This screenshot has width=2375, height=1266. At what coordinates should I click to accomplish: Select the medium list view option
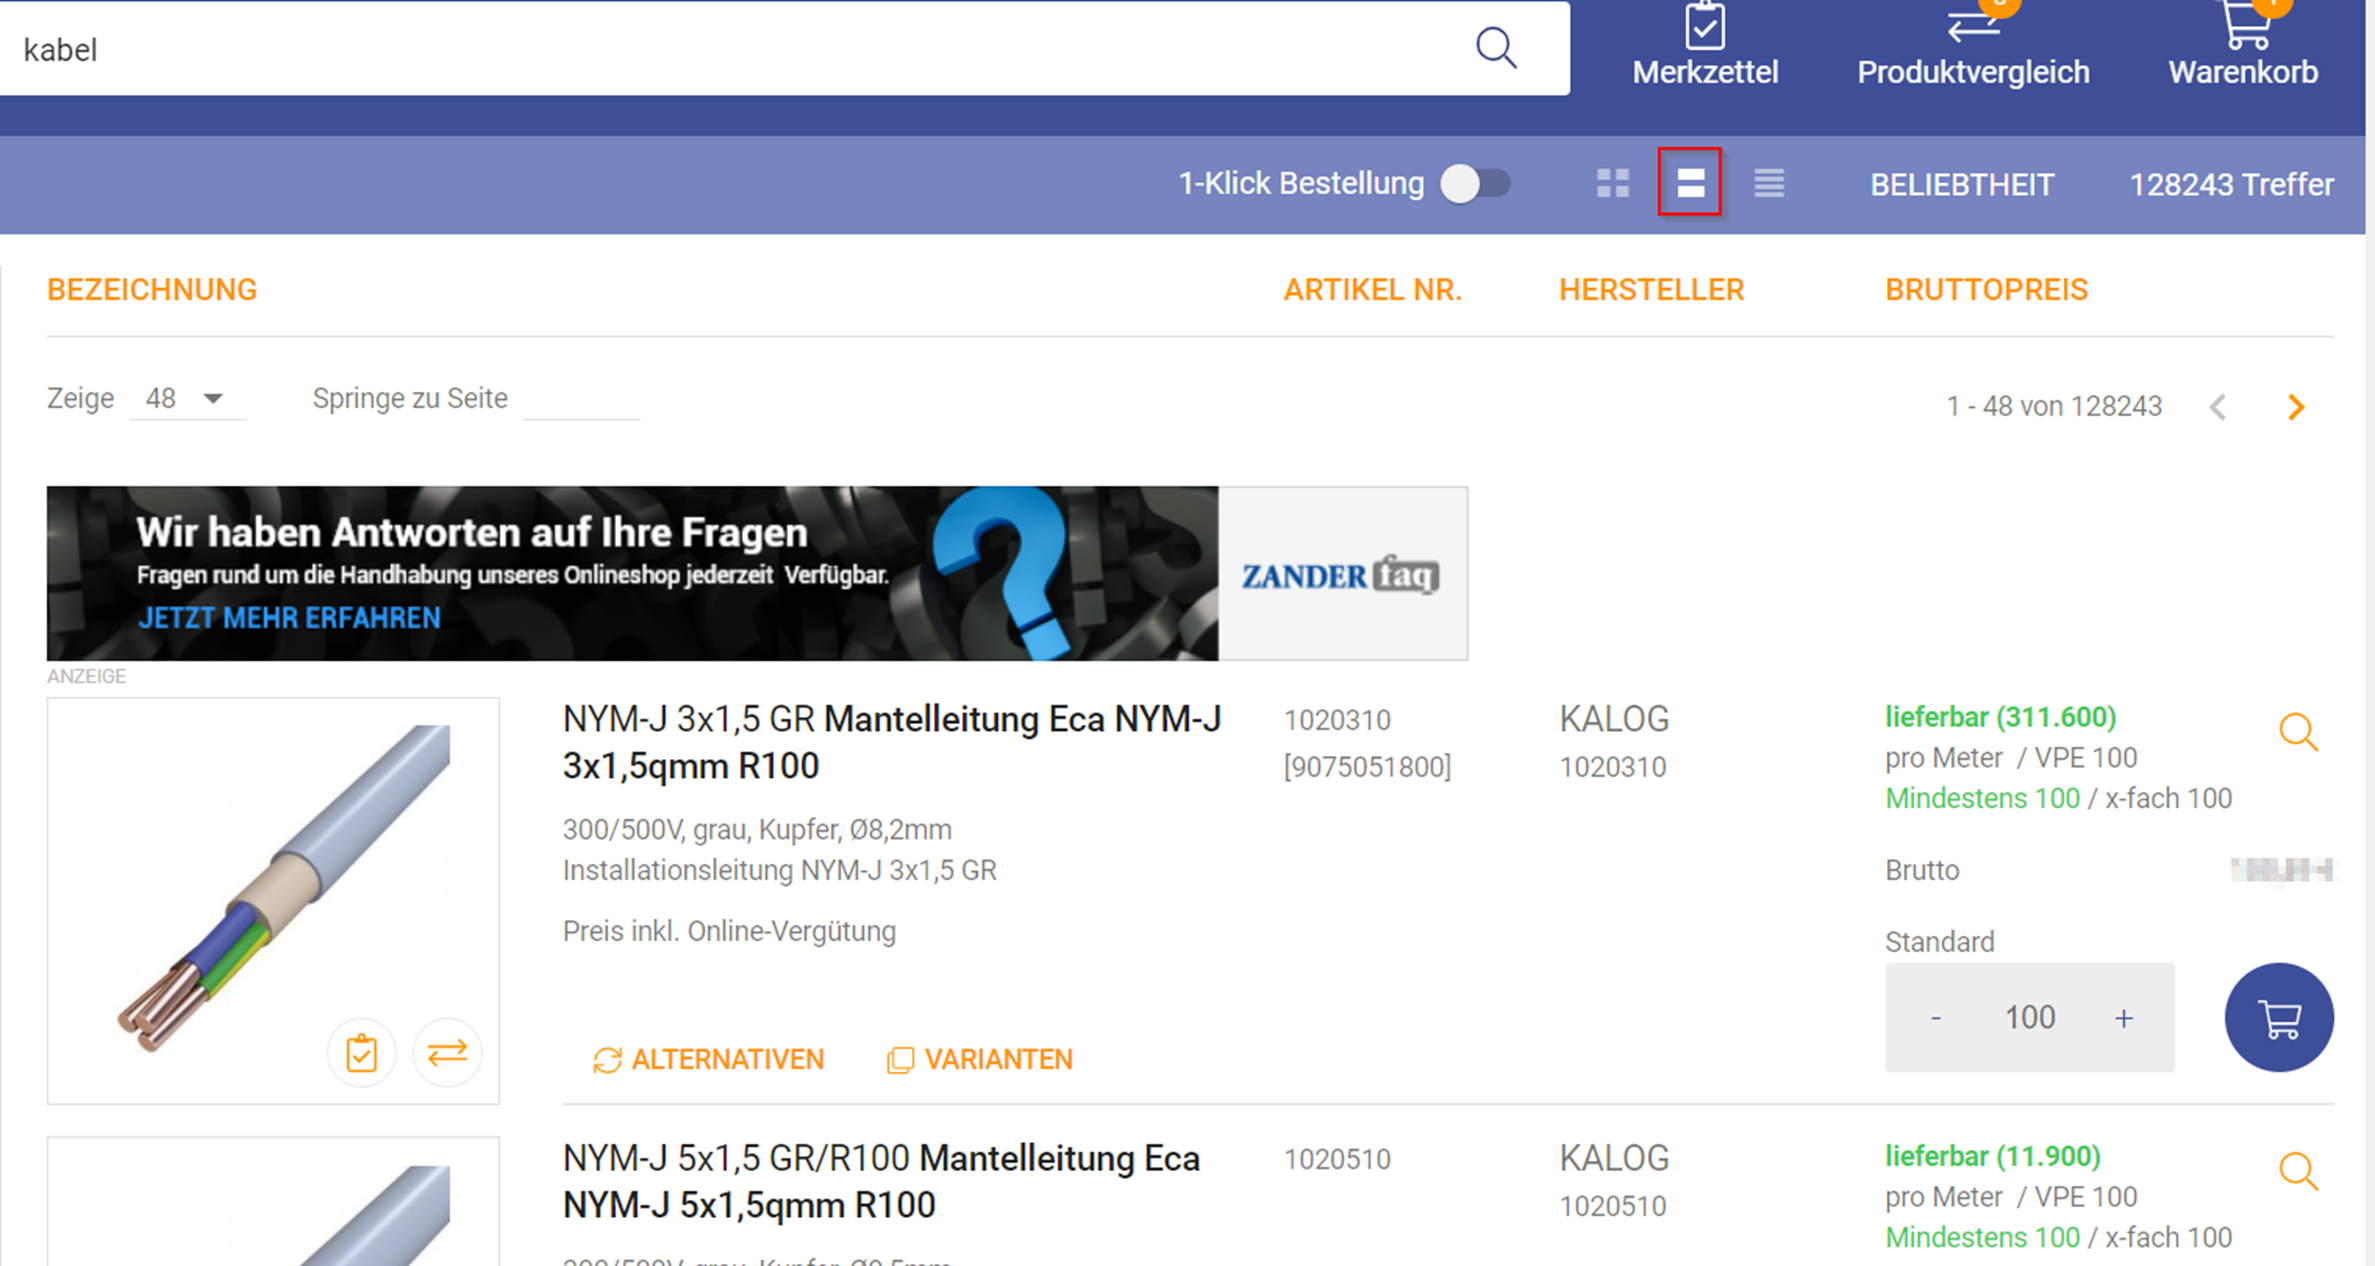tap(1690, 183)
